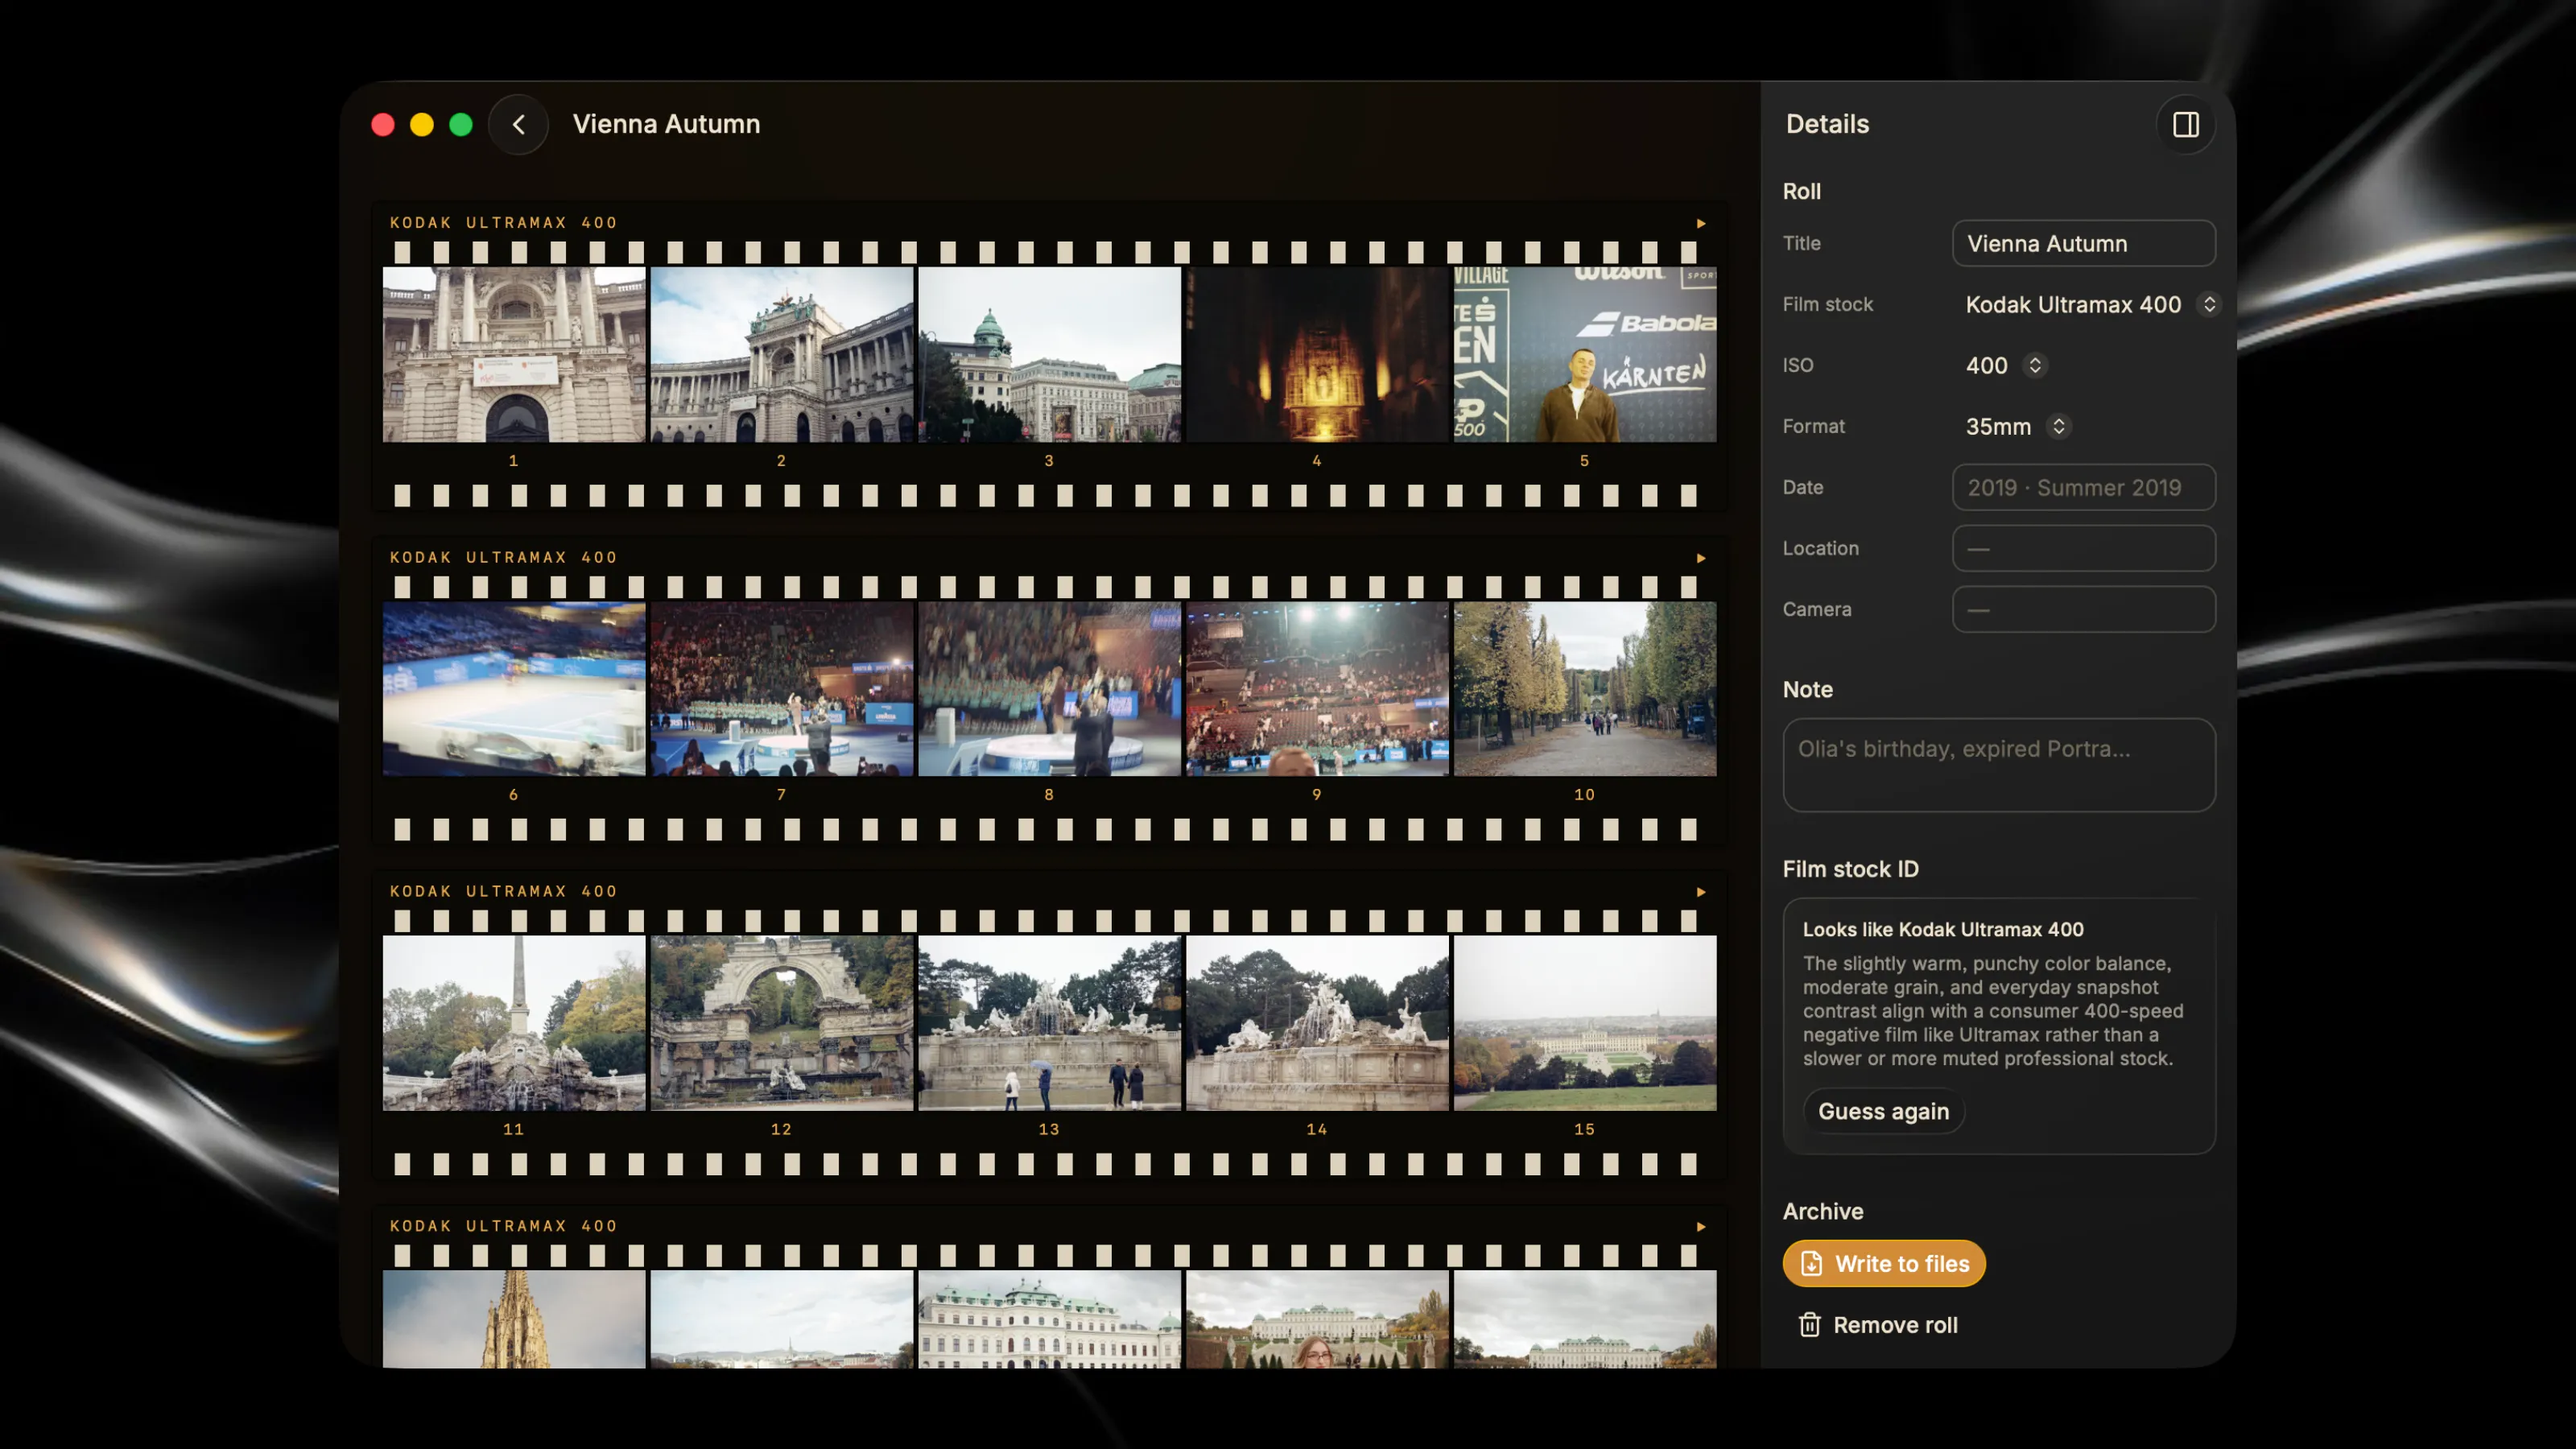Viewport: 2576px width, 1449px height.
Task: Click the trash icon beside Remove roll
Action: pyautogui.click(x=1809, y=1325)
